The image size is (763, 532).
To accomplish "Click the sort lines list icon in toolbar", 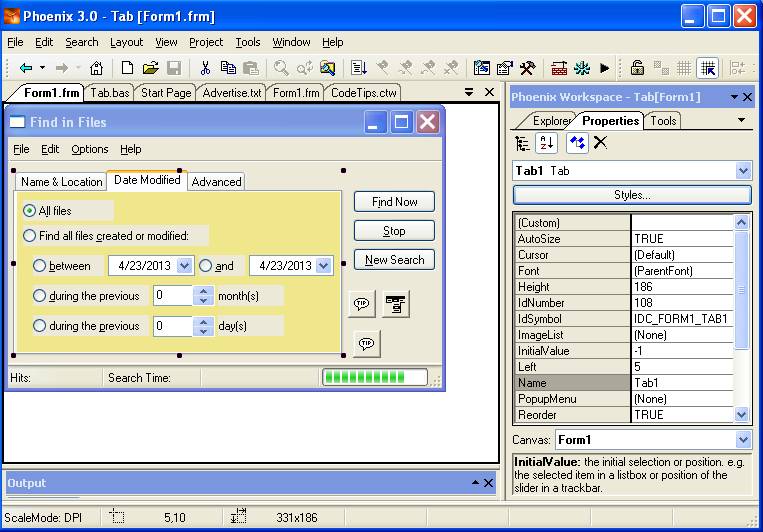I will (x=359, y=68).
